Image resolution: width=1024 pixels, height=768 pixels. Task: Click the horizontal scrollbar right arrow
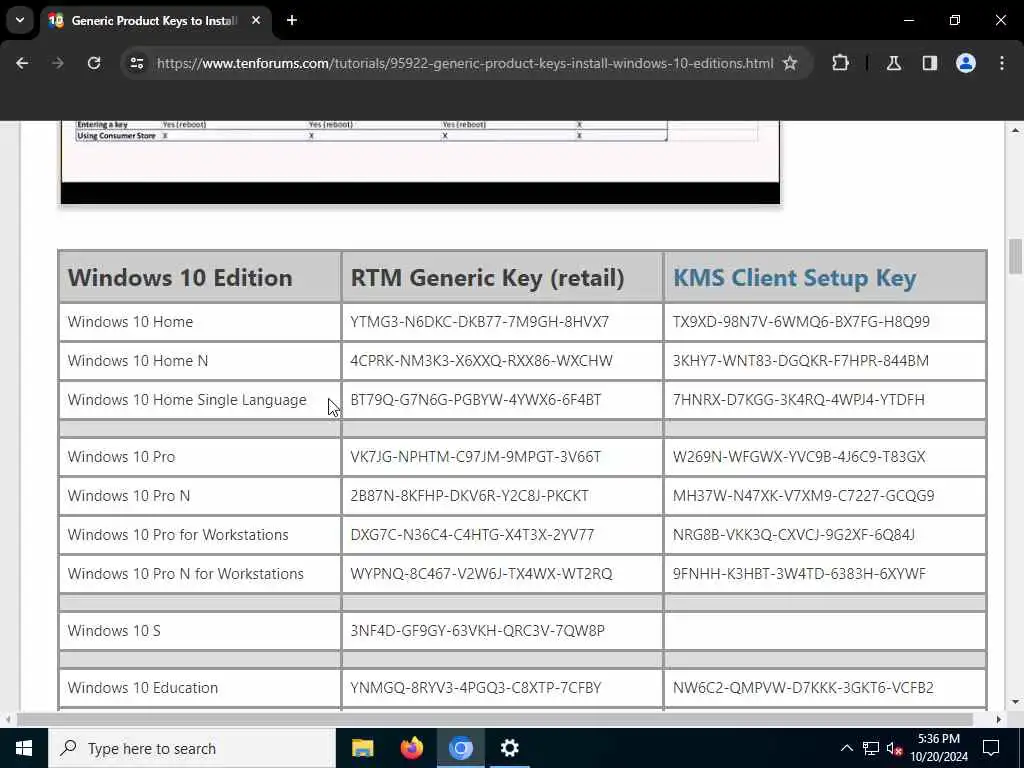[999, 719]
